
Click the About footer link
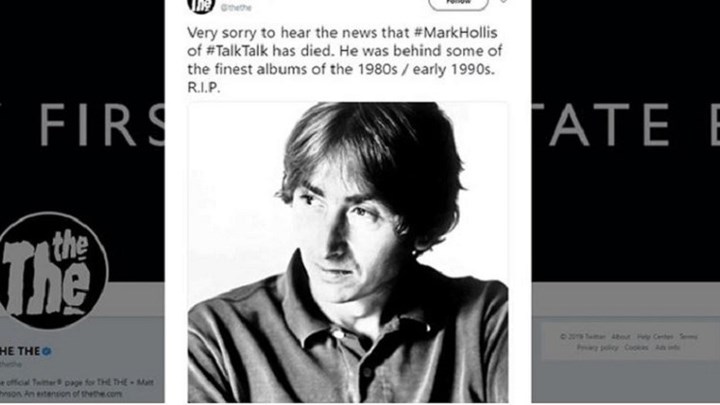[x=621, y=337]
